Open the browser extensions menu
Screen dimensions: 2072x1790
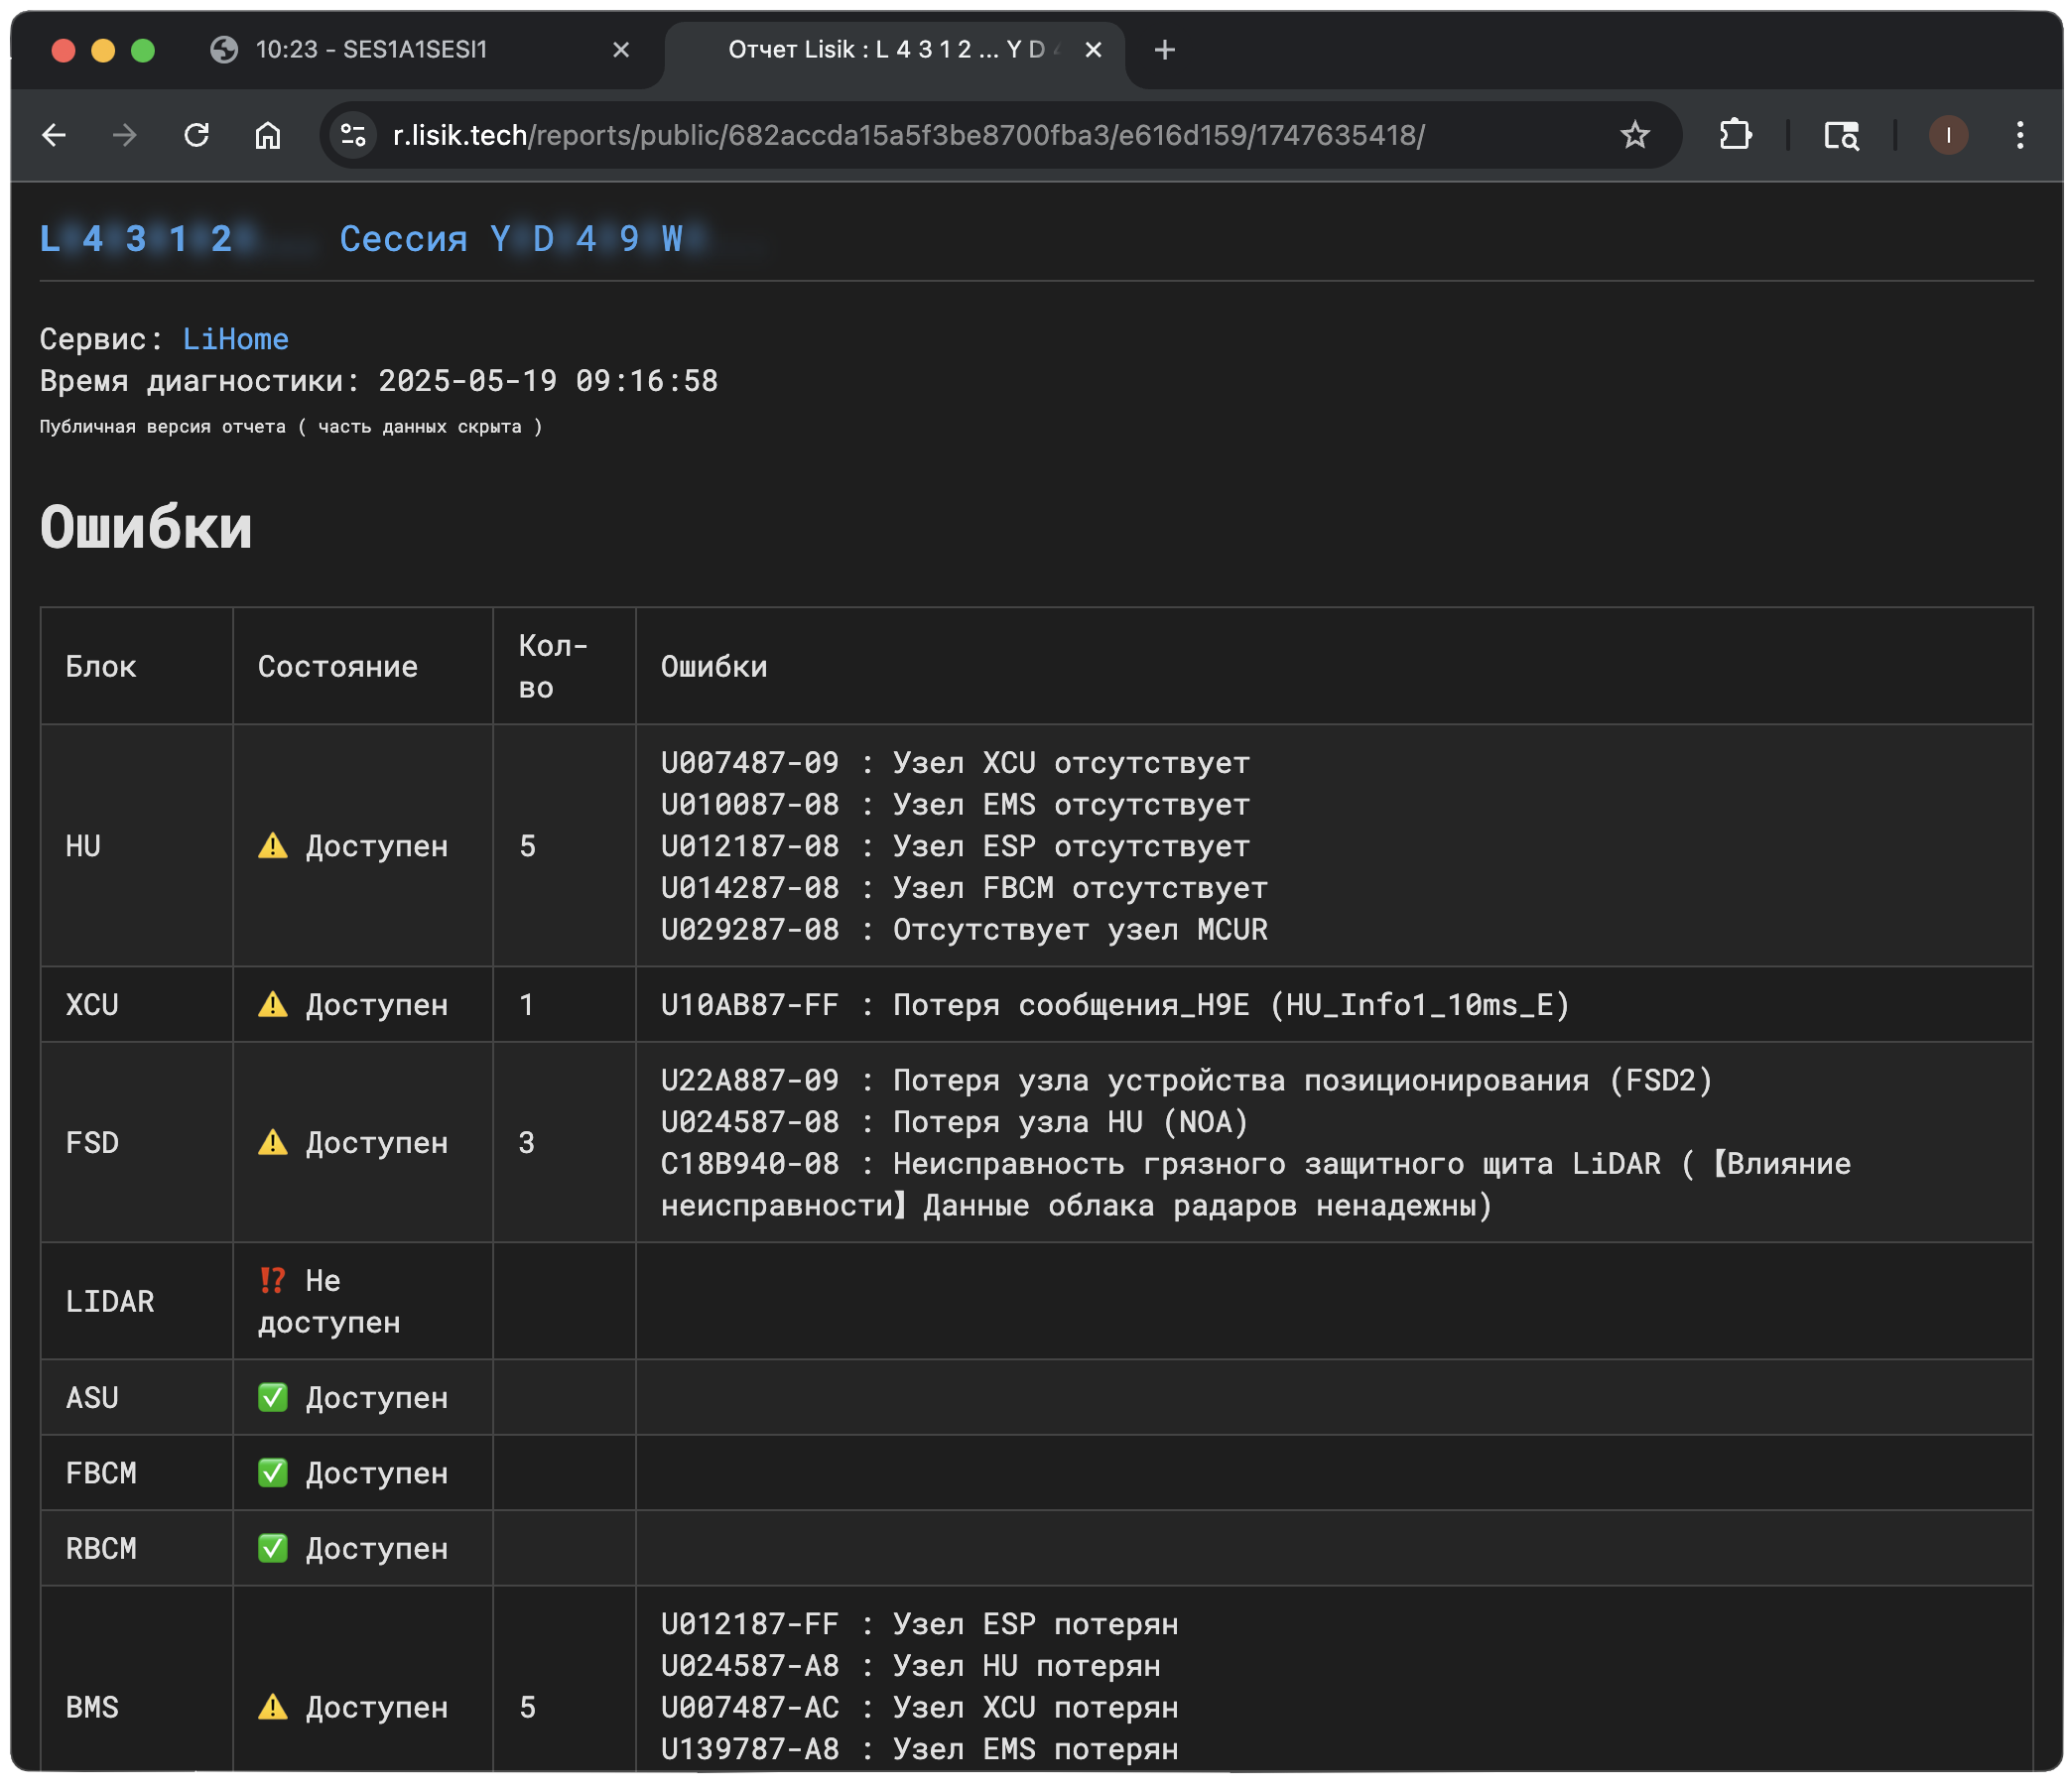point(1735,135)
